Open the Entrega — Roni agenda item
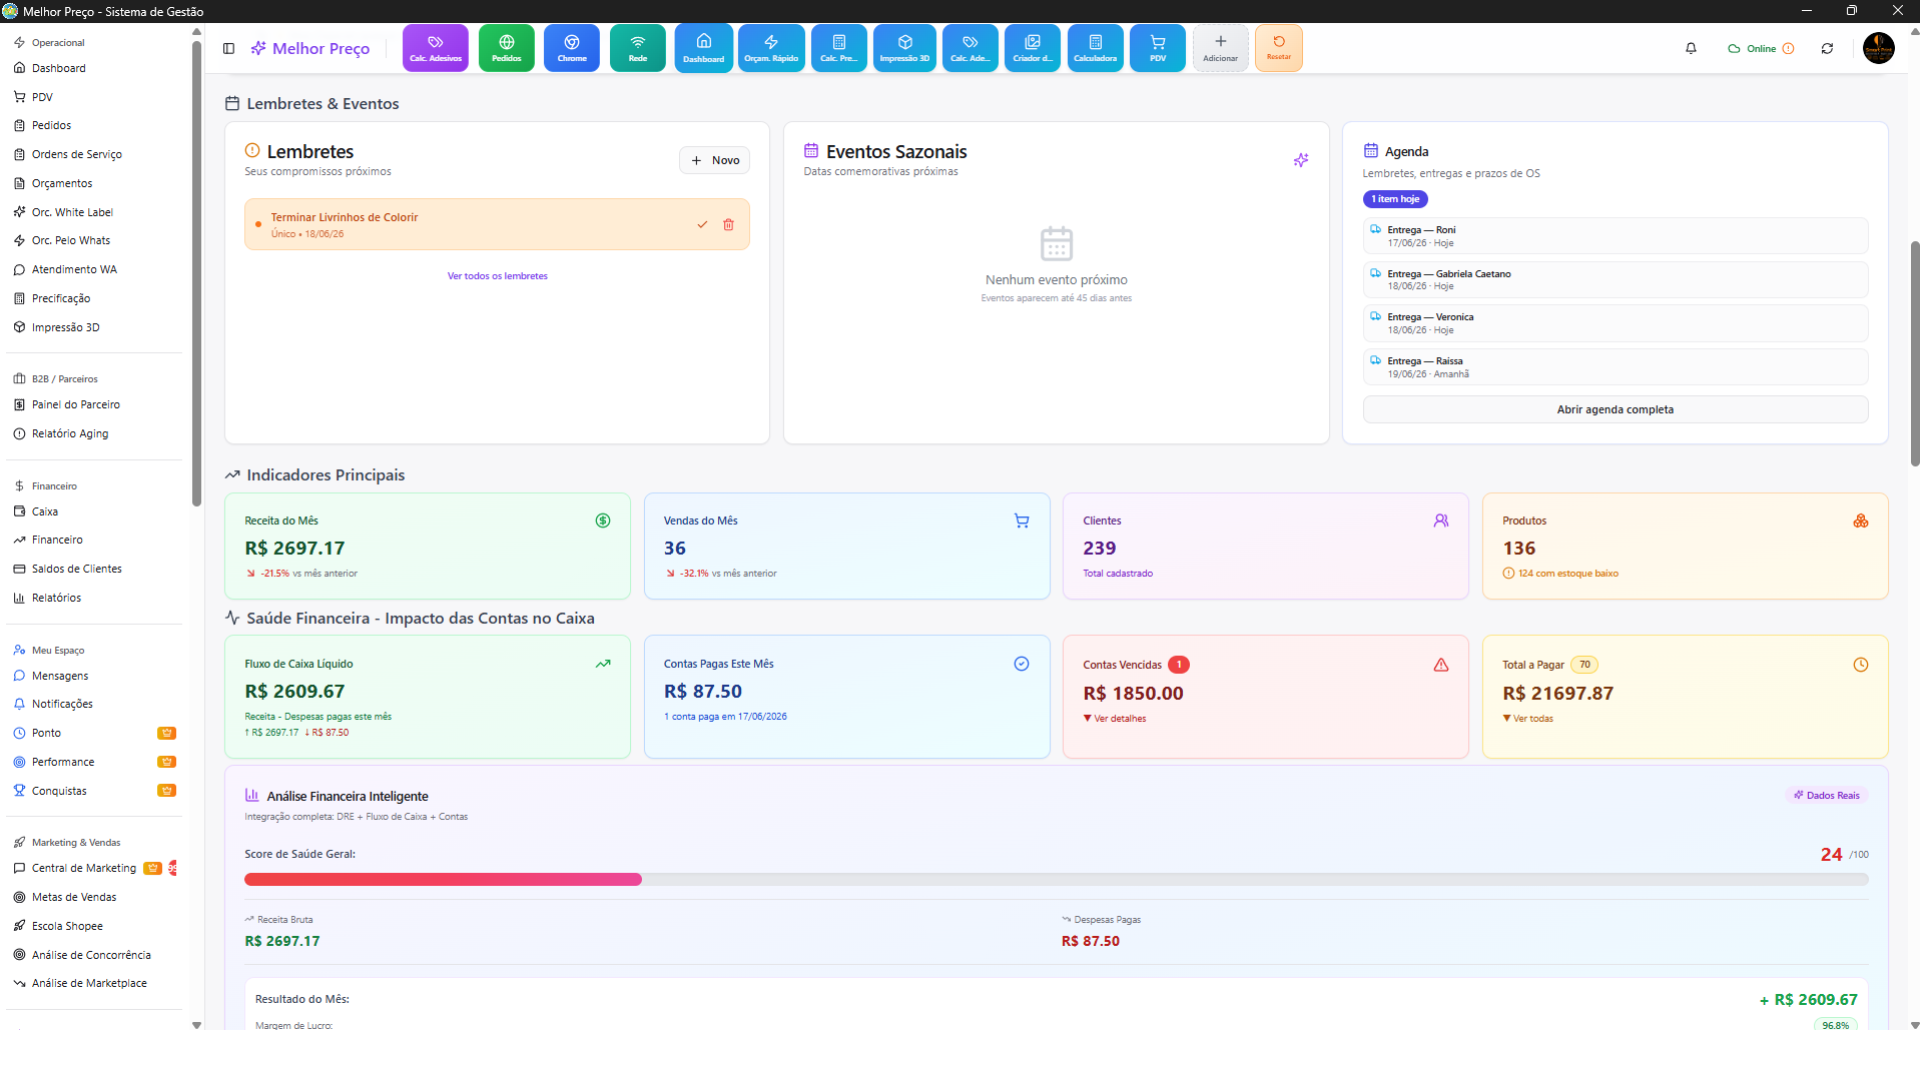Screen dimensions: 1920x1080 (1615, 236)
